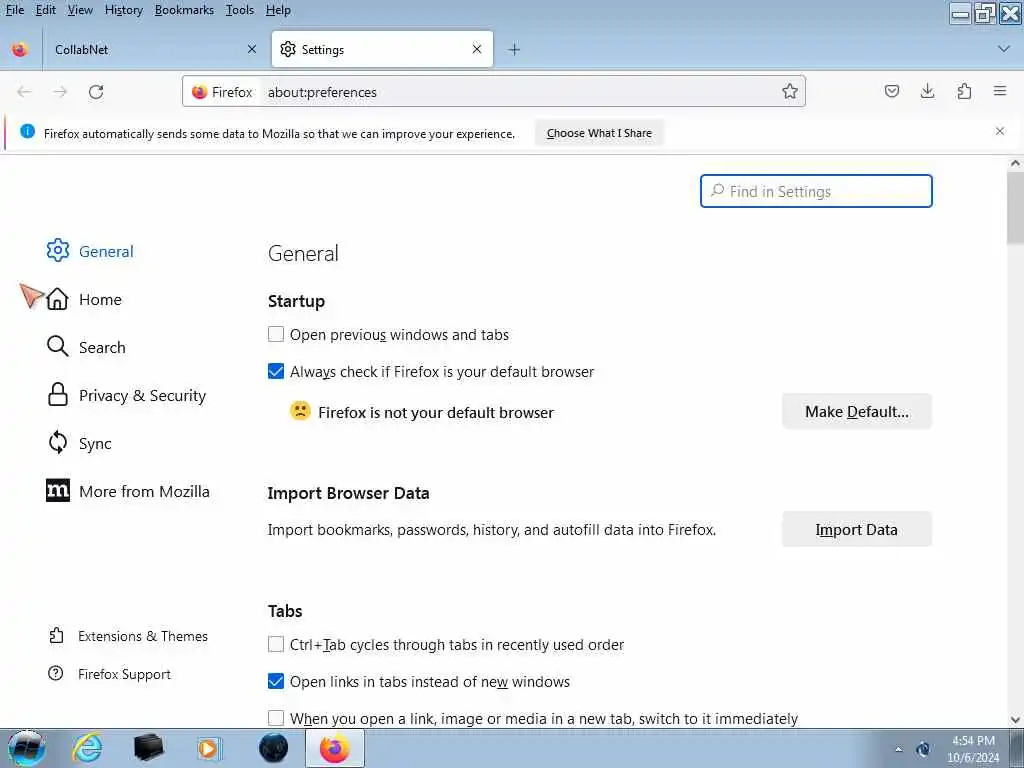This screenshot has width=1024, height=768.
Task: Click the Startup section heading
Action: [296, 301]
